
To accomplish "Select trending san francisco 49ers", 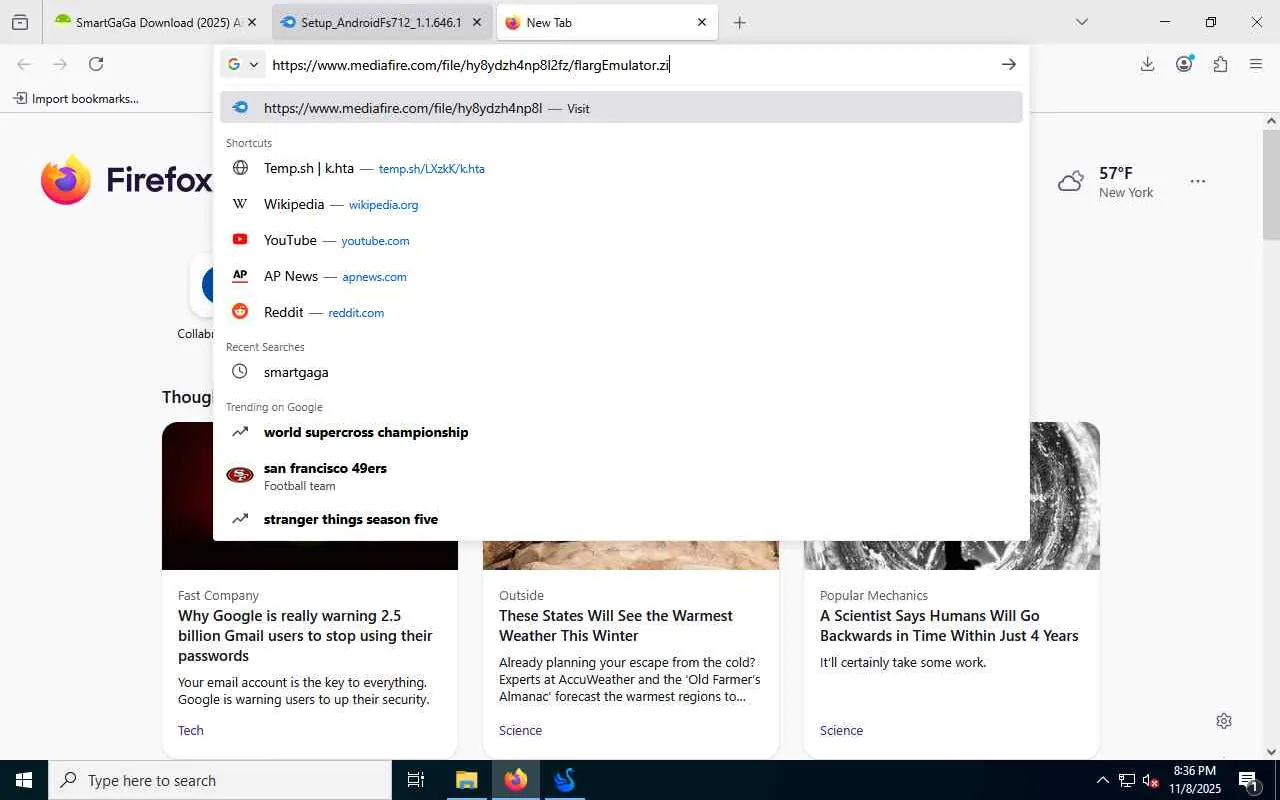I will coord(621,476).
